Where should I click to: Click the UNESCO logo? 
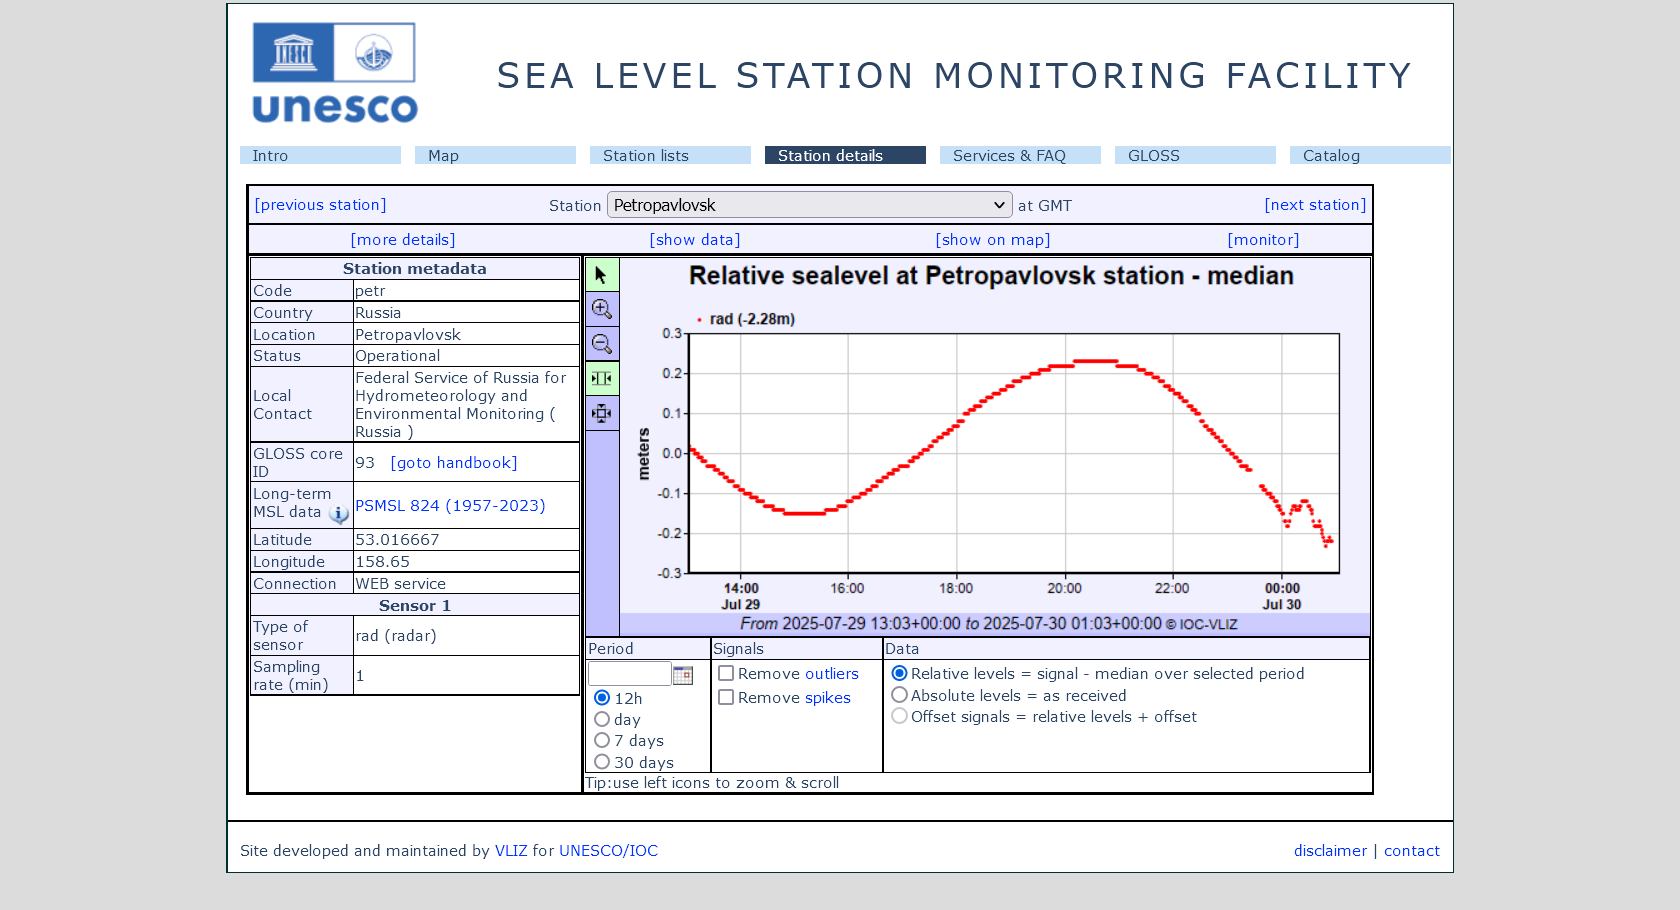tap(335, 73)
